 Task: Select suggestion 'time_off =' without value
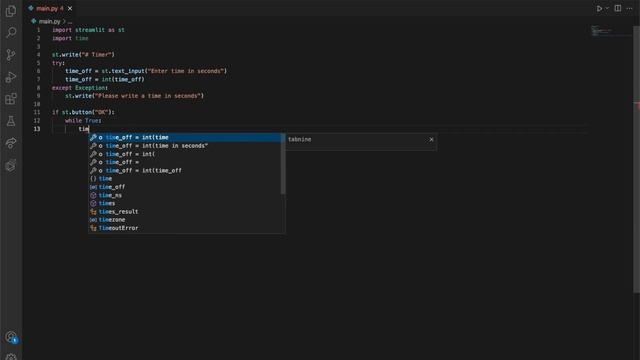coord(184,162)
